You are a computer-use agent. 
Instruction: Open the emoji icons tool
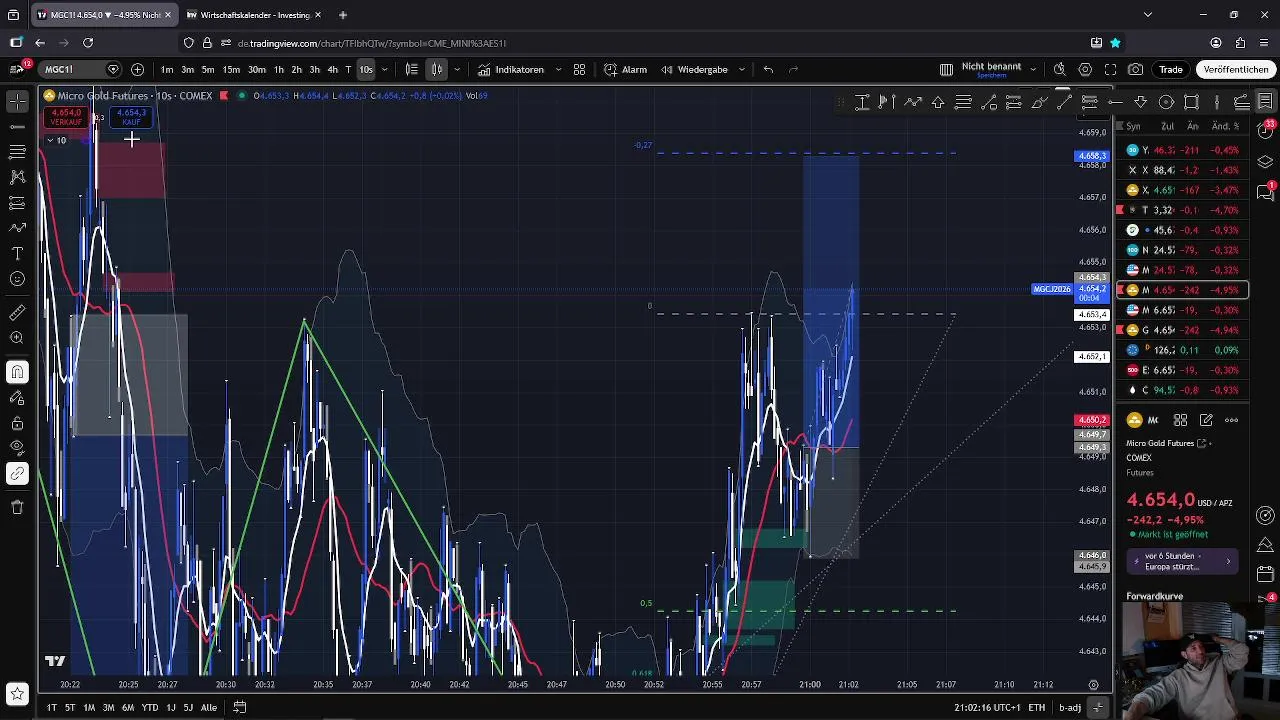[17, 279]
